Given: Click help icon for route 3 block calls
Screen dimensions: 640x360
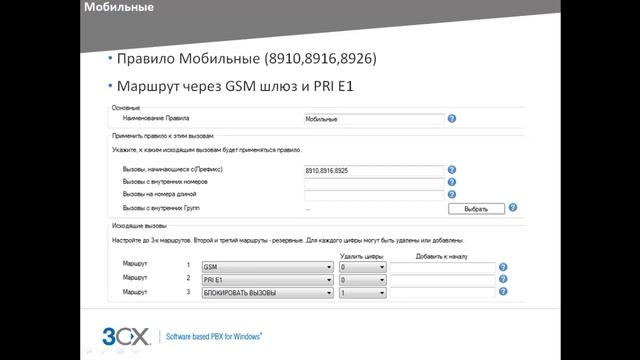Looking at the screenshot, I should tap(503, 291).
